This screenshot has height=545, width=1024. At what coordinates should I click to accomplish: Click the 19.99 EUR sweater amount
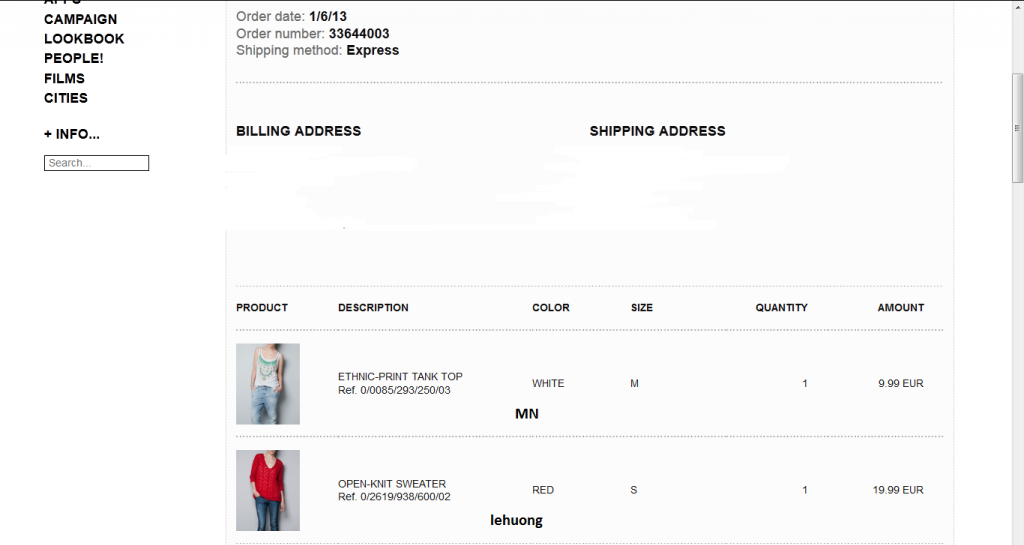point(898,490)
